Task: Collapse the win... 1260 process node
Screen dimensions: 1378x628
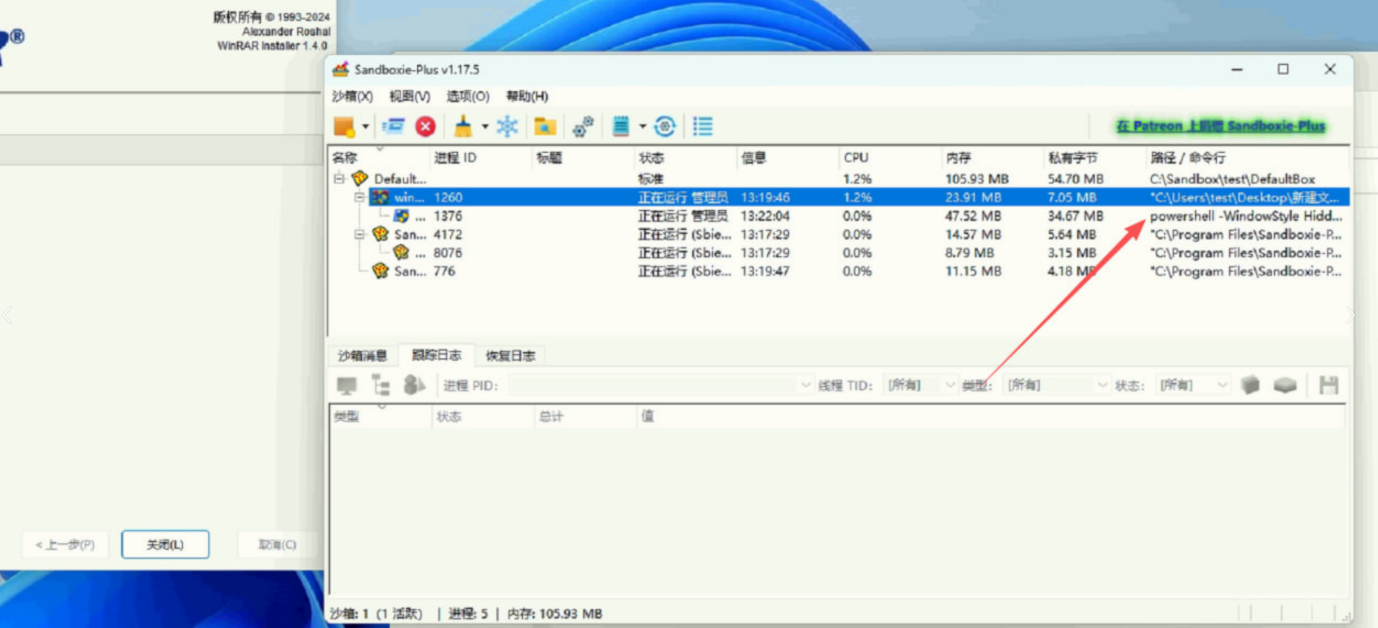Action: pyautogui.click(x=360, y=198)
